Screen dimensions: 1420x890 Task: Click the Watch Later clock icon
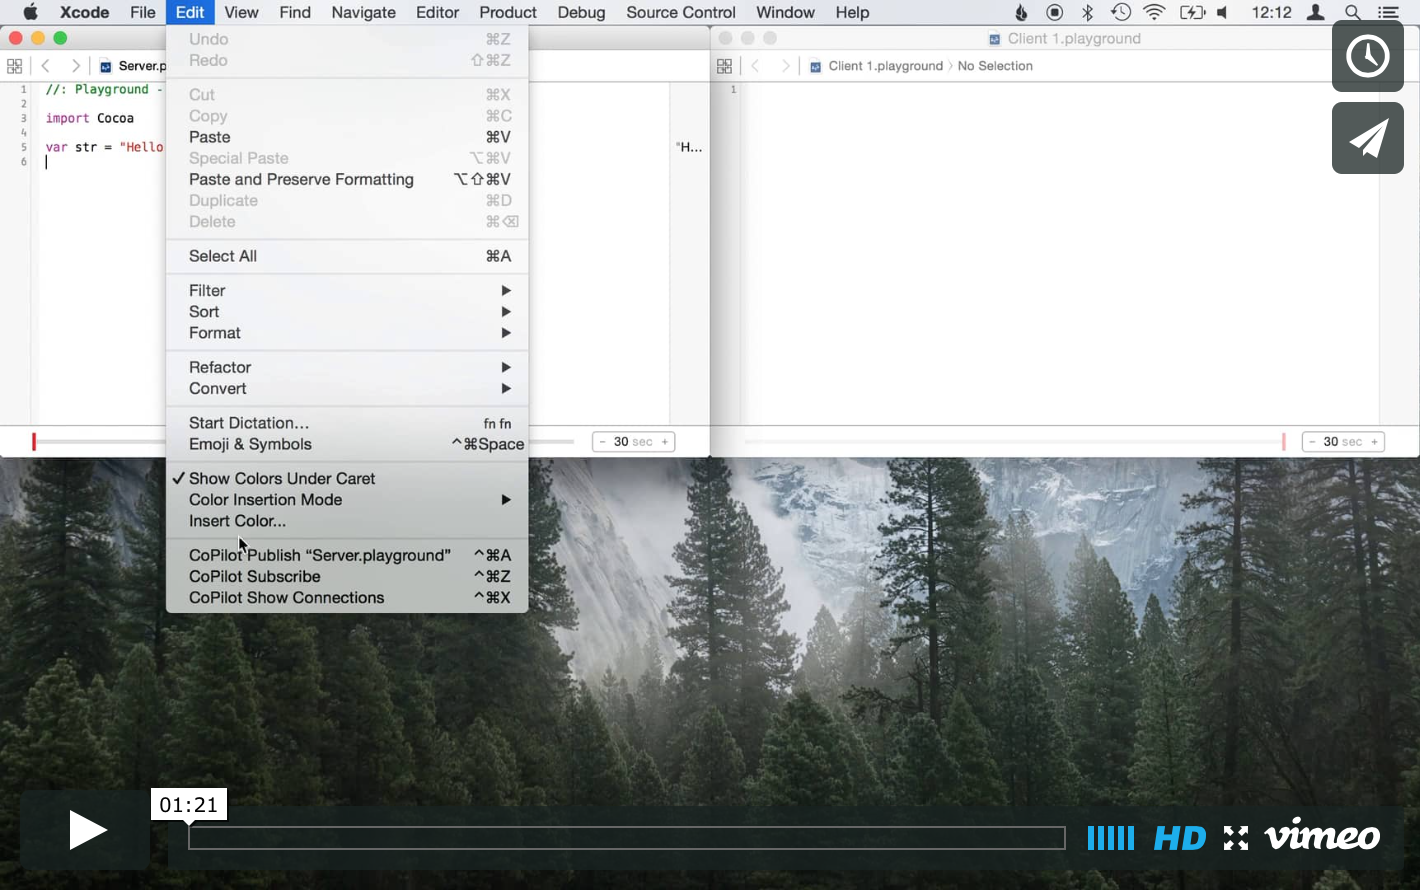[1367, 56]
